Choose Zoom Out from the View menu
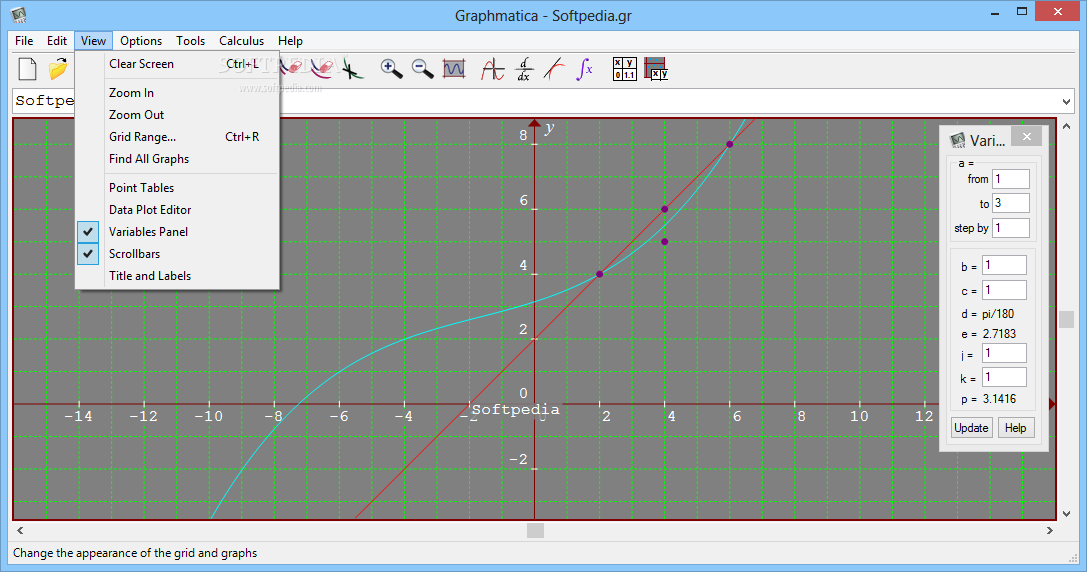 (x=177, y=115)
